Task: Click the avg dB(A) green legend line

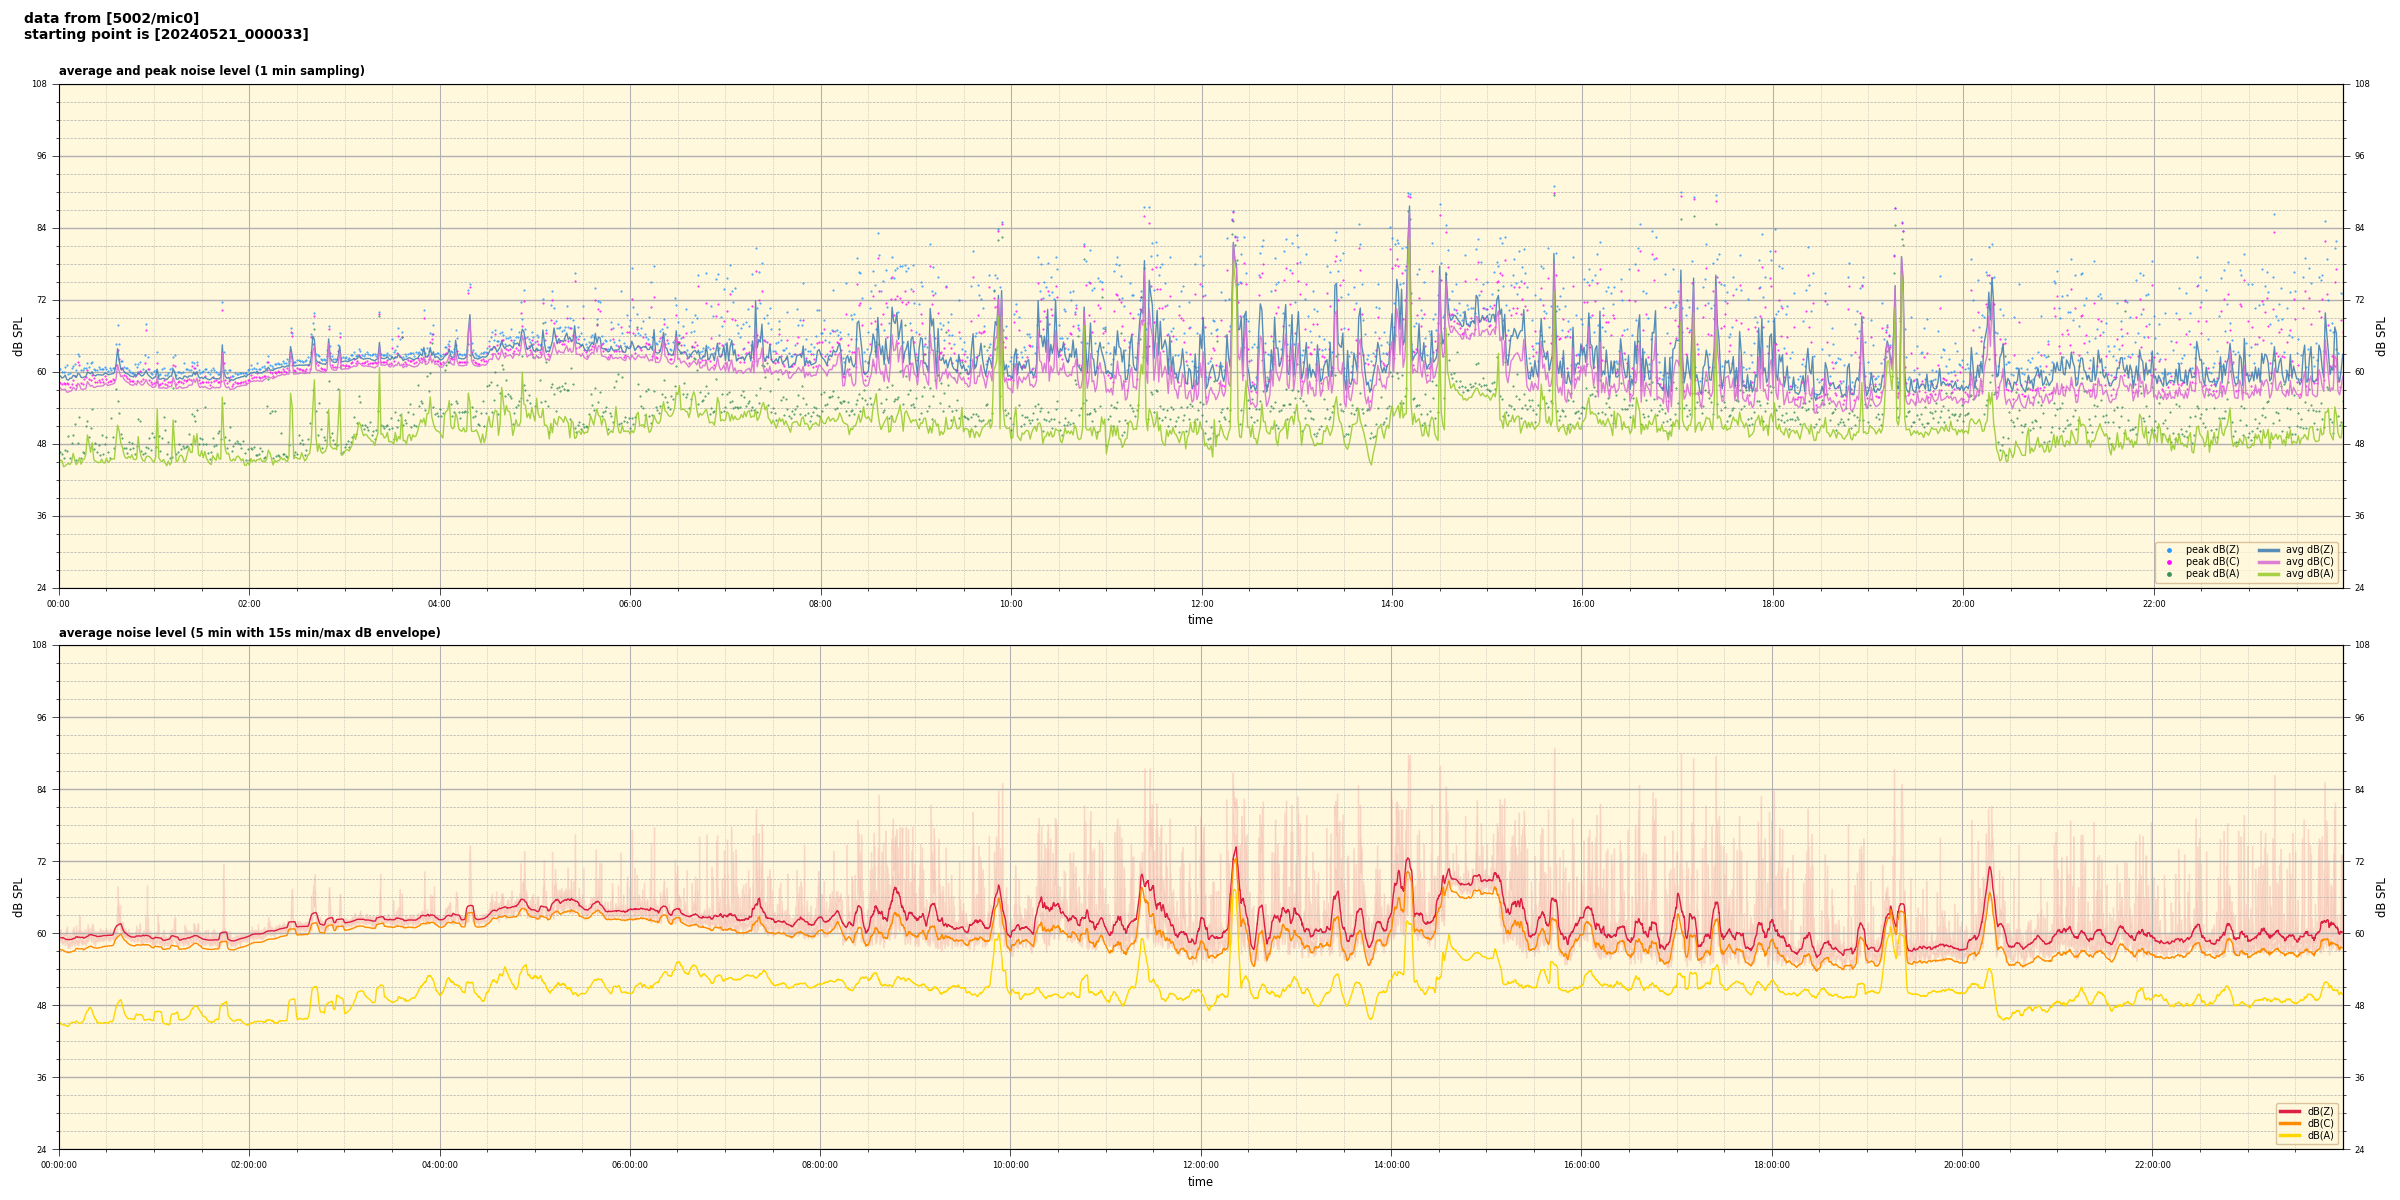Action: click(2269, 574)
